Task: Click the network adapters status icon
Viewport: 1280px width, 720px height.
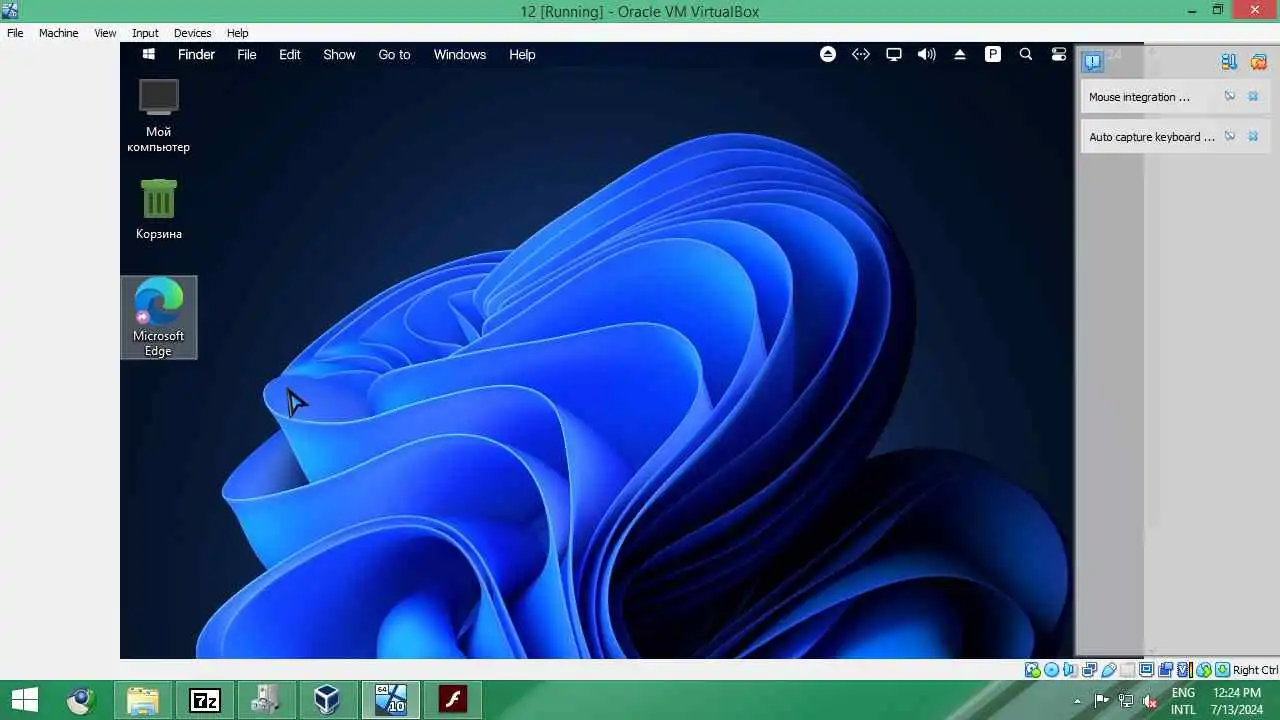Action: 1089,670
